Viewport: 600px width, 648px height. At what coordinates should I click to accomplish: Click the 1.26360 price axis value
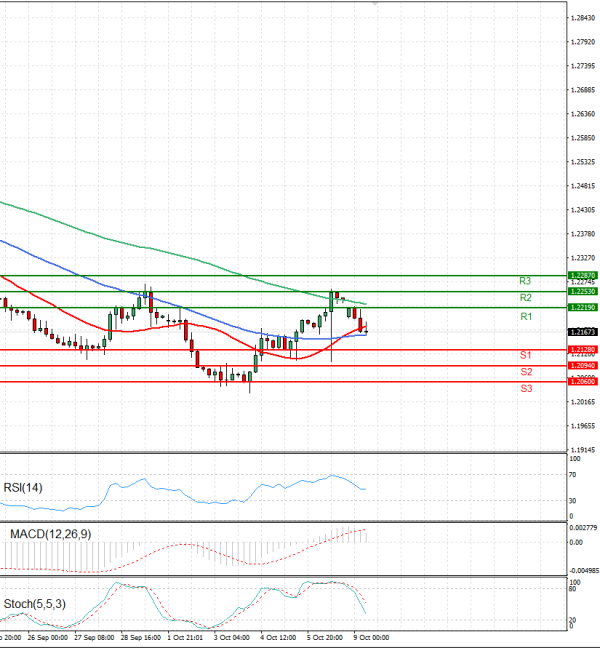[x=583, y=114]
